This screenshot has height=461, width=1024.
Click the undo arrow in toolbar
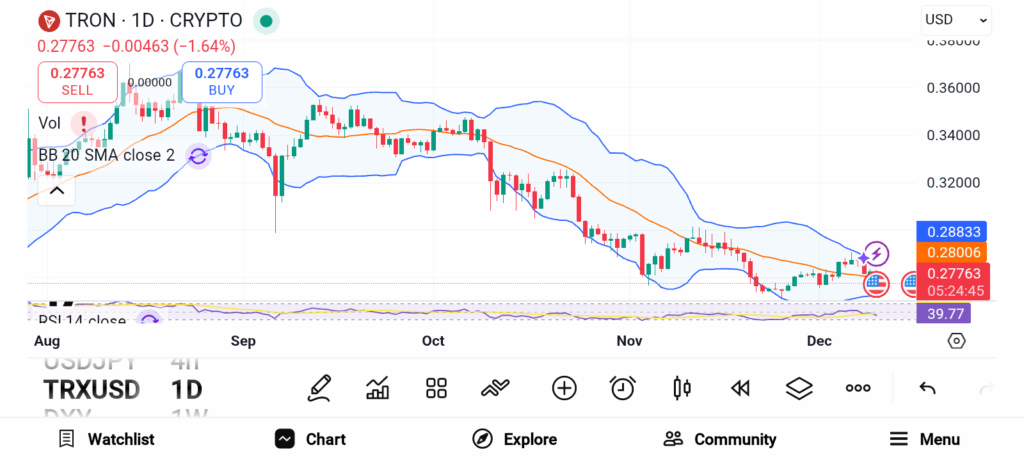927,388
